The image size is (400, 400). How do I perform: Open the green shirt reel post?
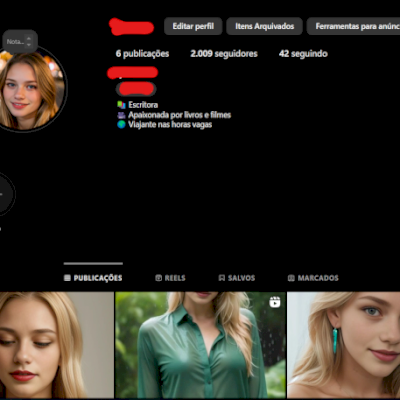tap(200, 345)
